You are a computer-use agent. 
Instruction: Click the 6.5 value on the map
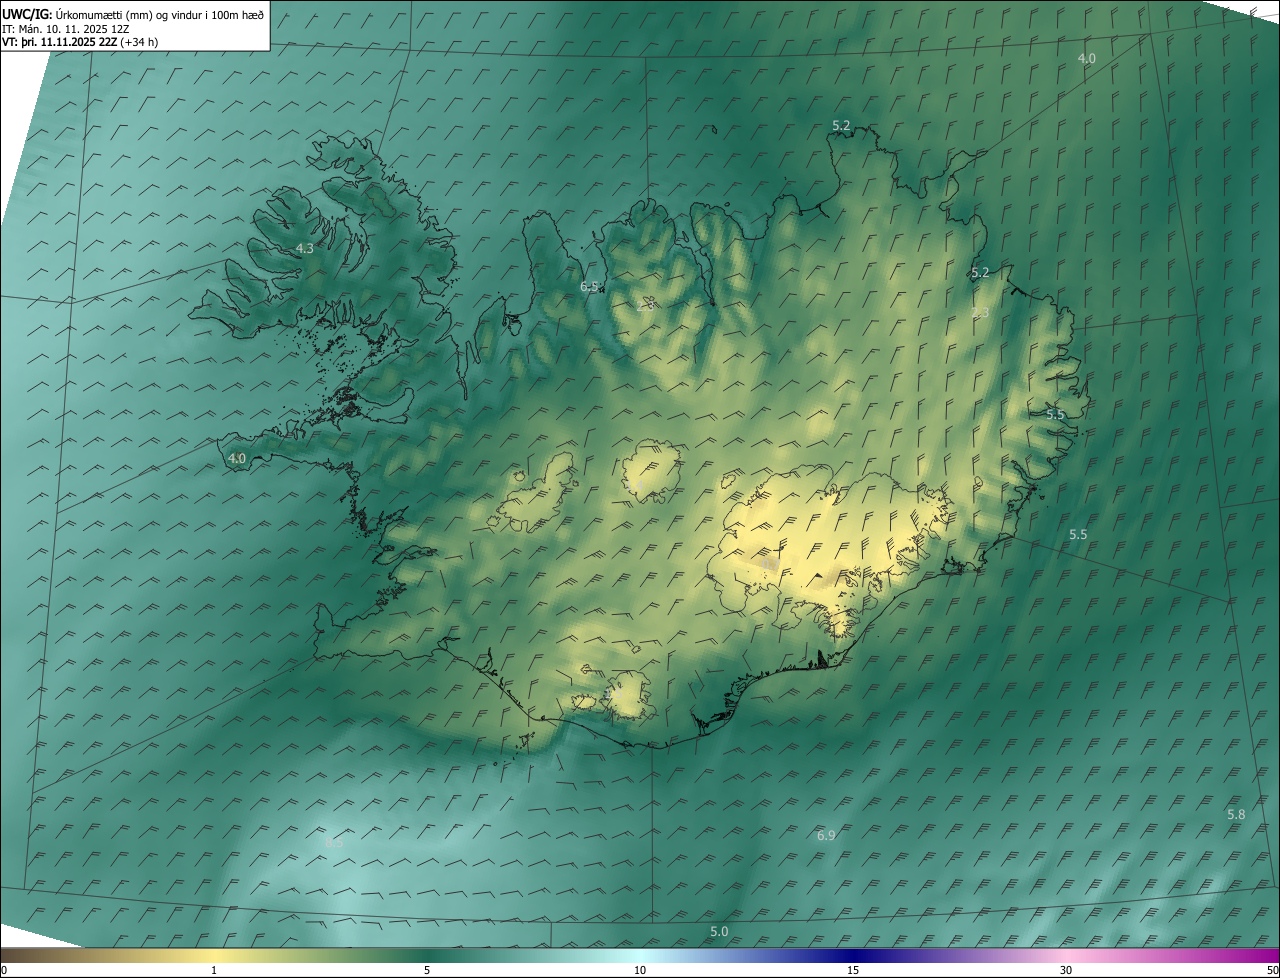coord(589,287)
